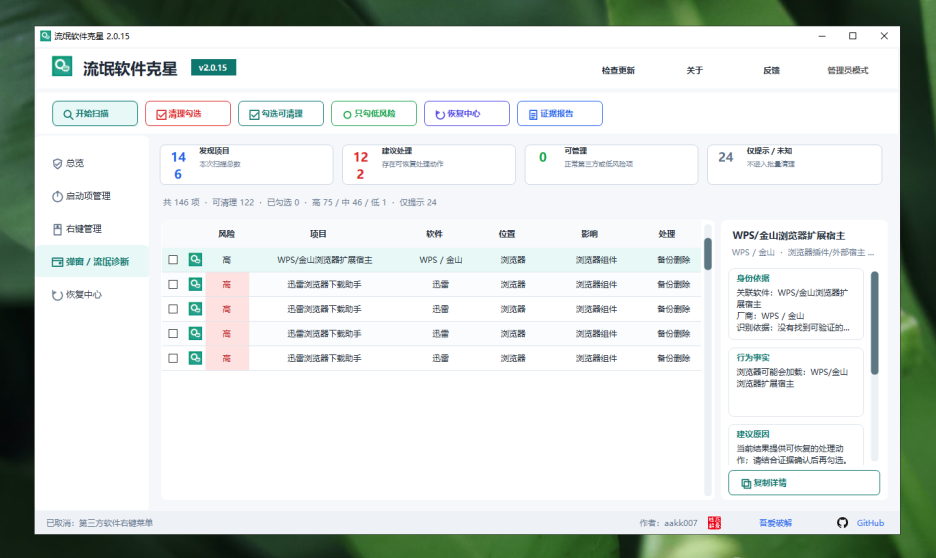936x558 pixels.
Task: Click the 软件 column header
Action: [x=435, y=234]
